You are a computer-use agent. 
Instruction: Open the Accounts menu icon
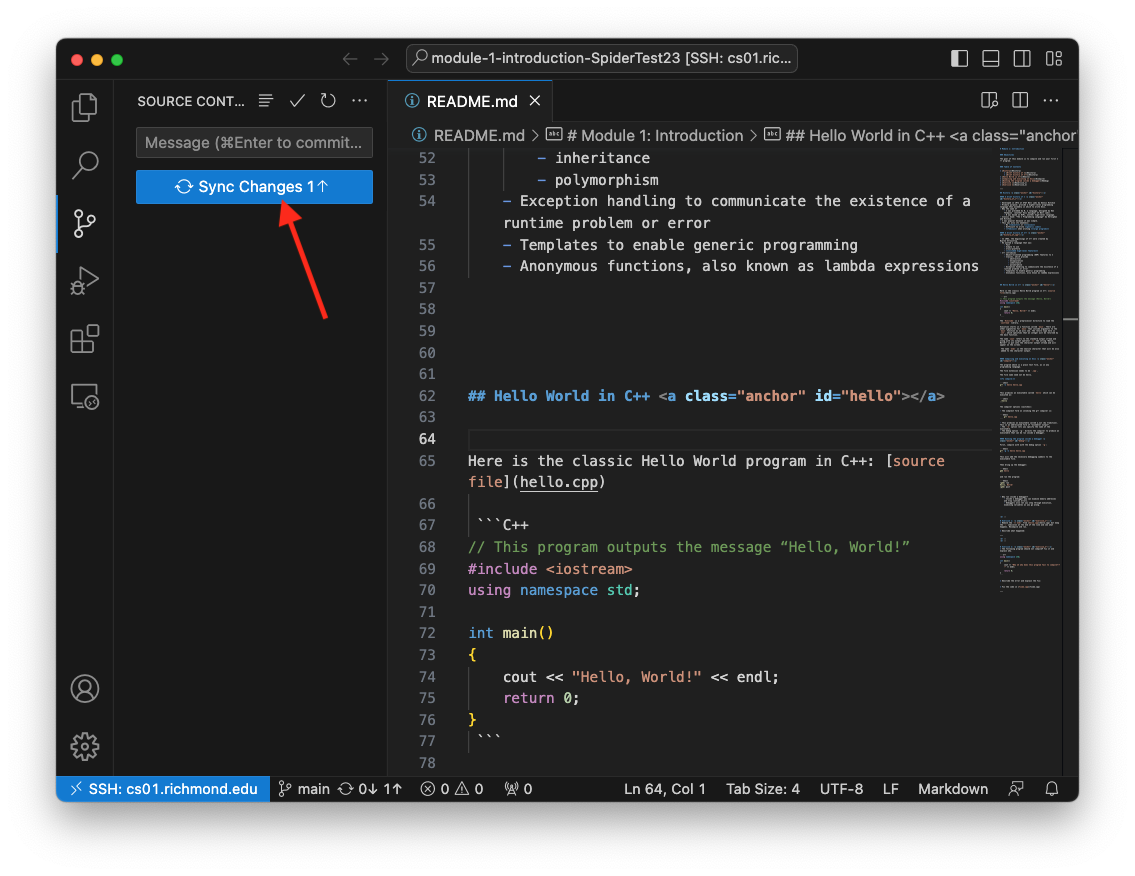85,688
